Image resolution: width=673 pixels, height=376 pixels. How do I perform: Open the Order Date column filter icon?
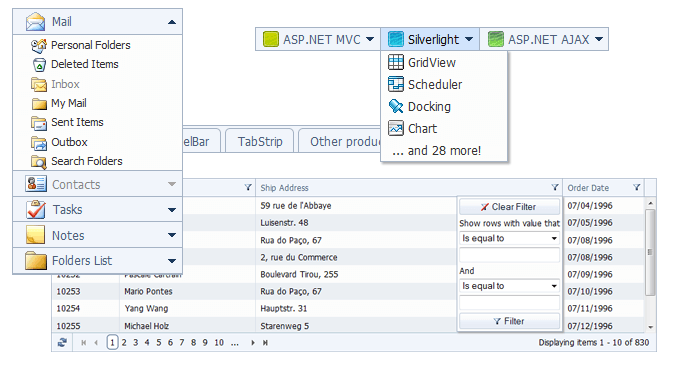pyautogui.click(x=637, y=187)
